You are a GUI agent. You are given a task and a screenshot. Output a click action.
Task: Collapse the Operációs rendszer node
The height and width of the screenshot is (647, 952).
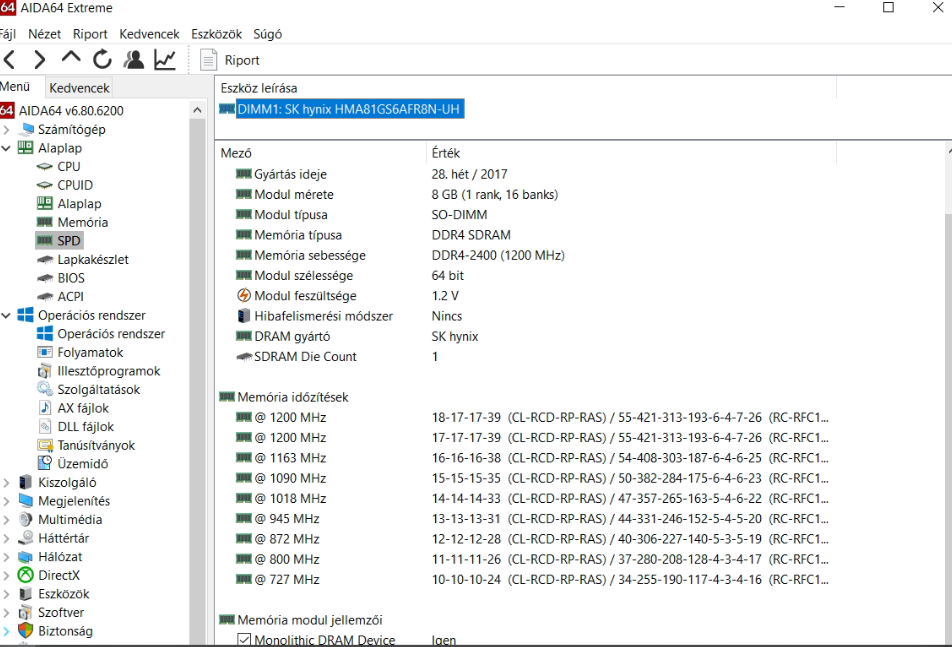tap(7, 315)
